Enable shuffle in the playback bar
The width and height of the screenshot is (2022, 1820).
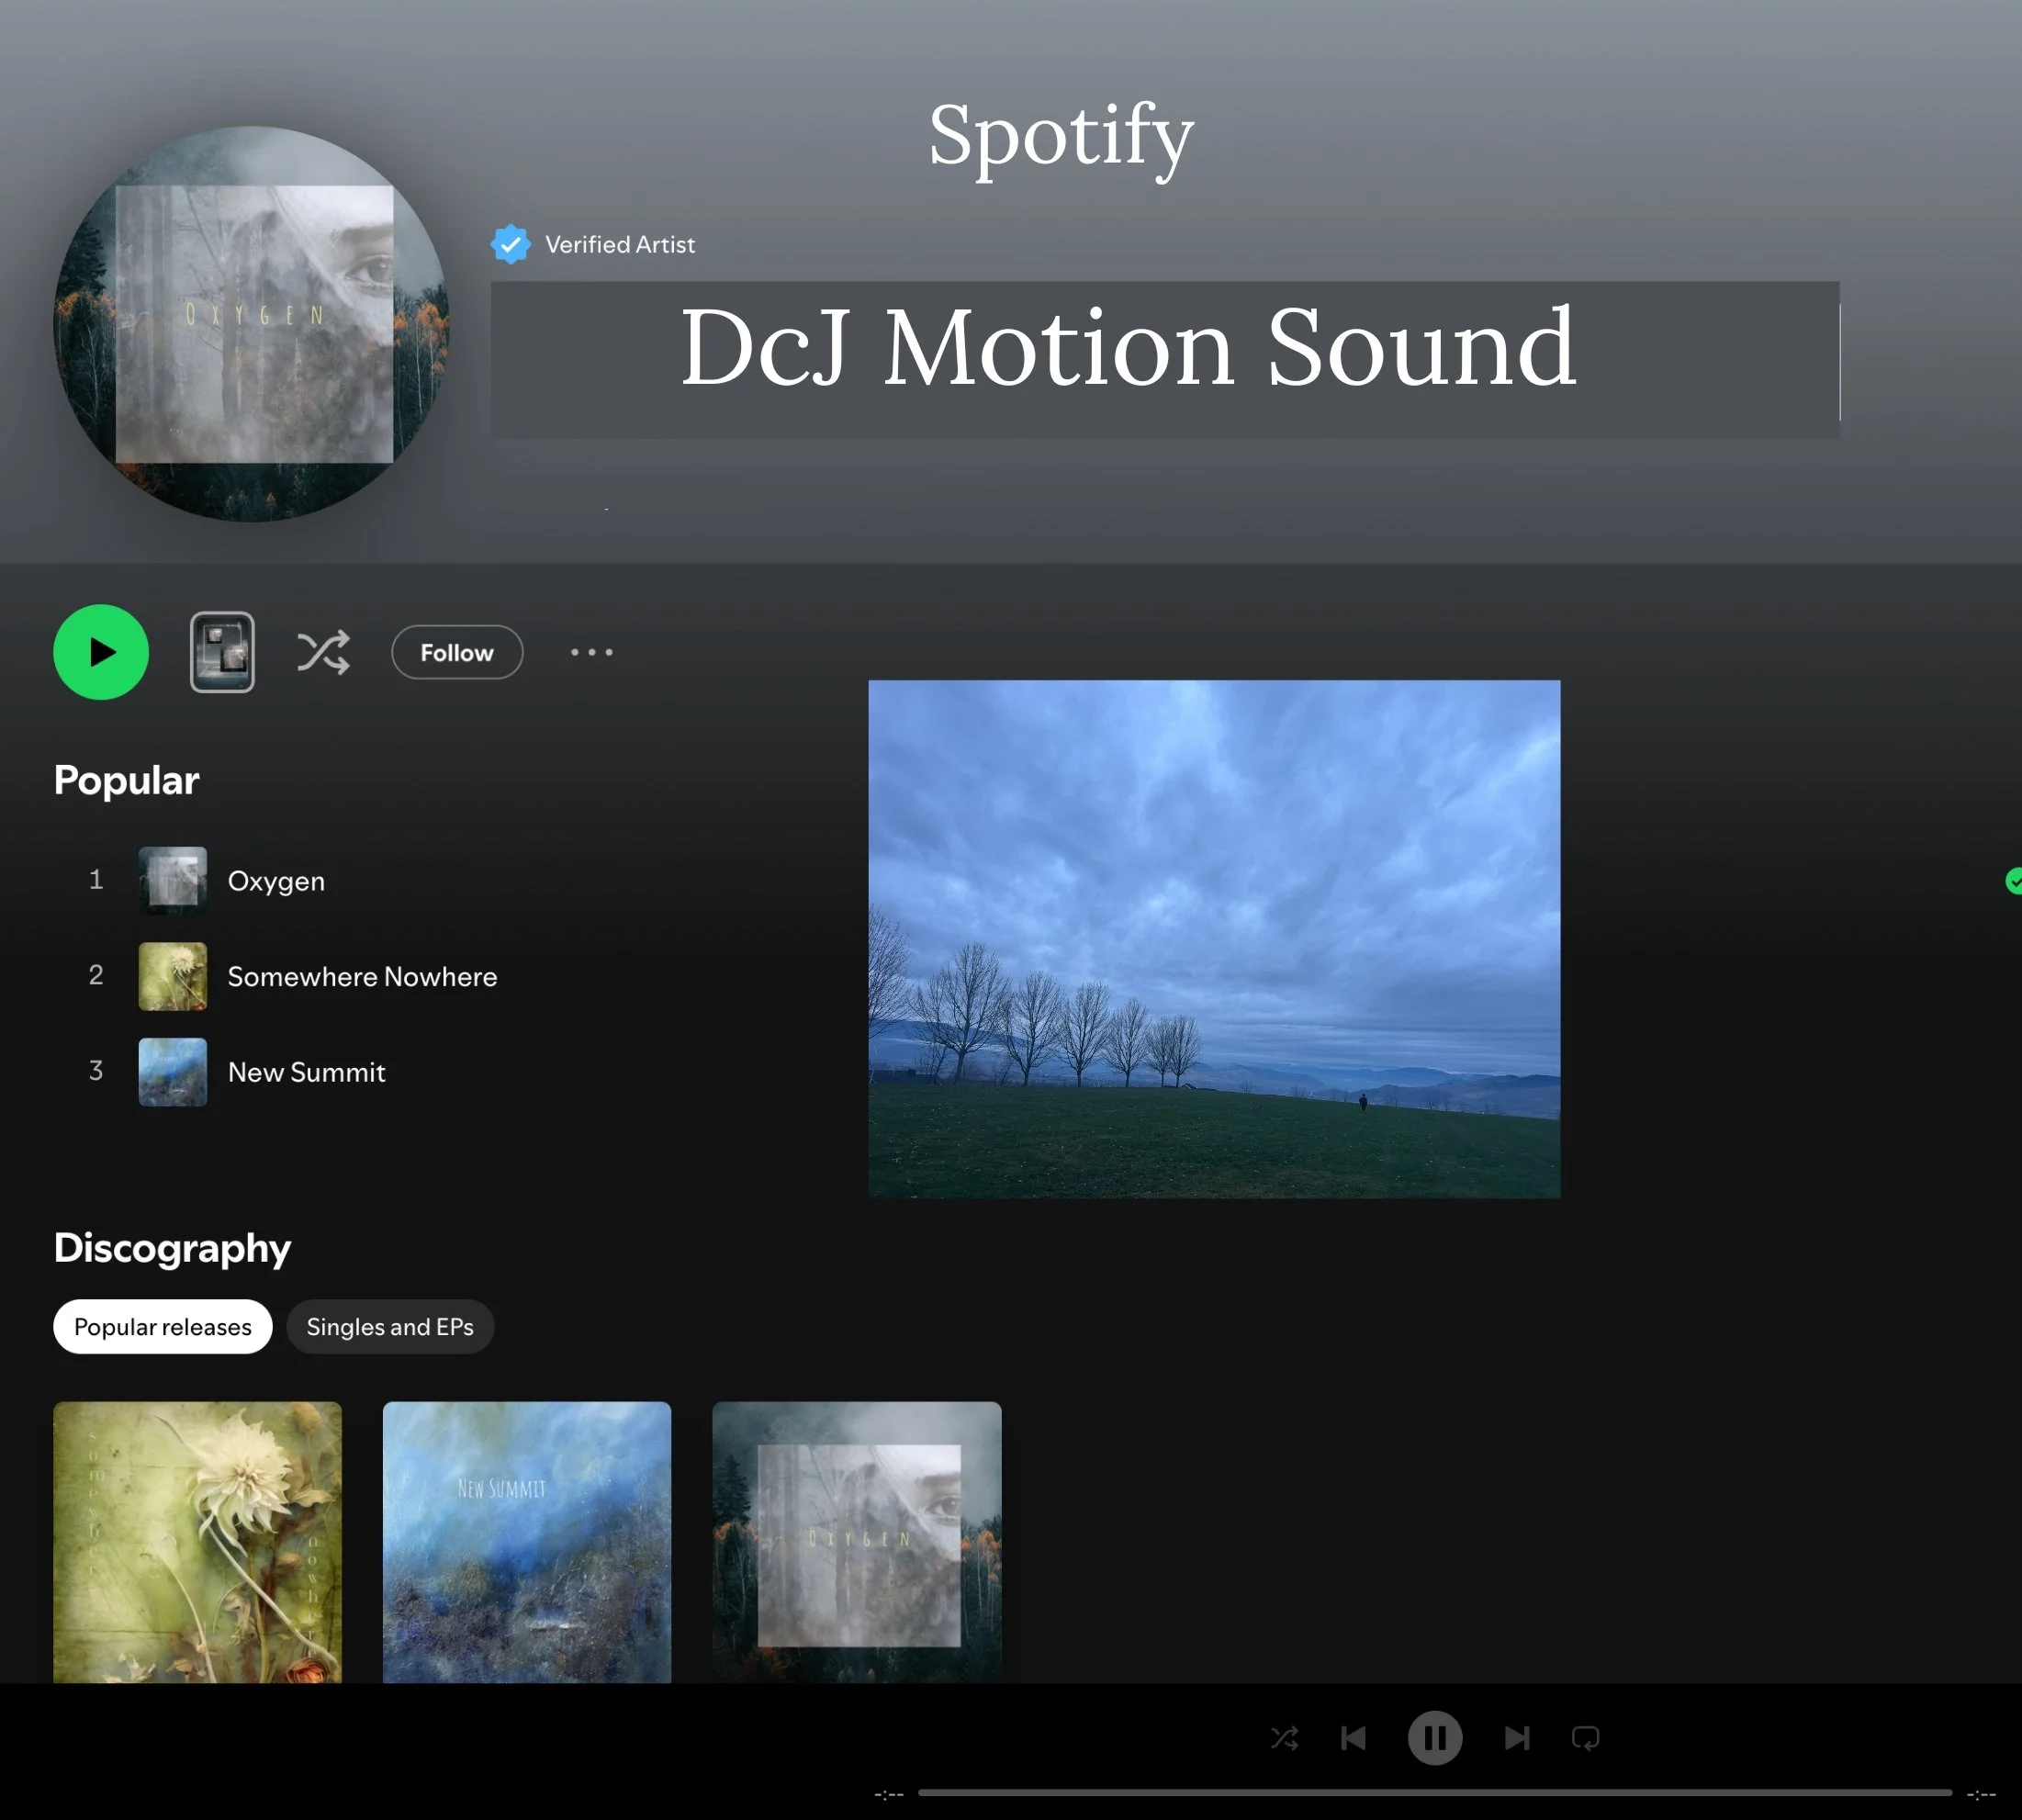[1286, 1737]
